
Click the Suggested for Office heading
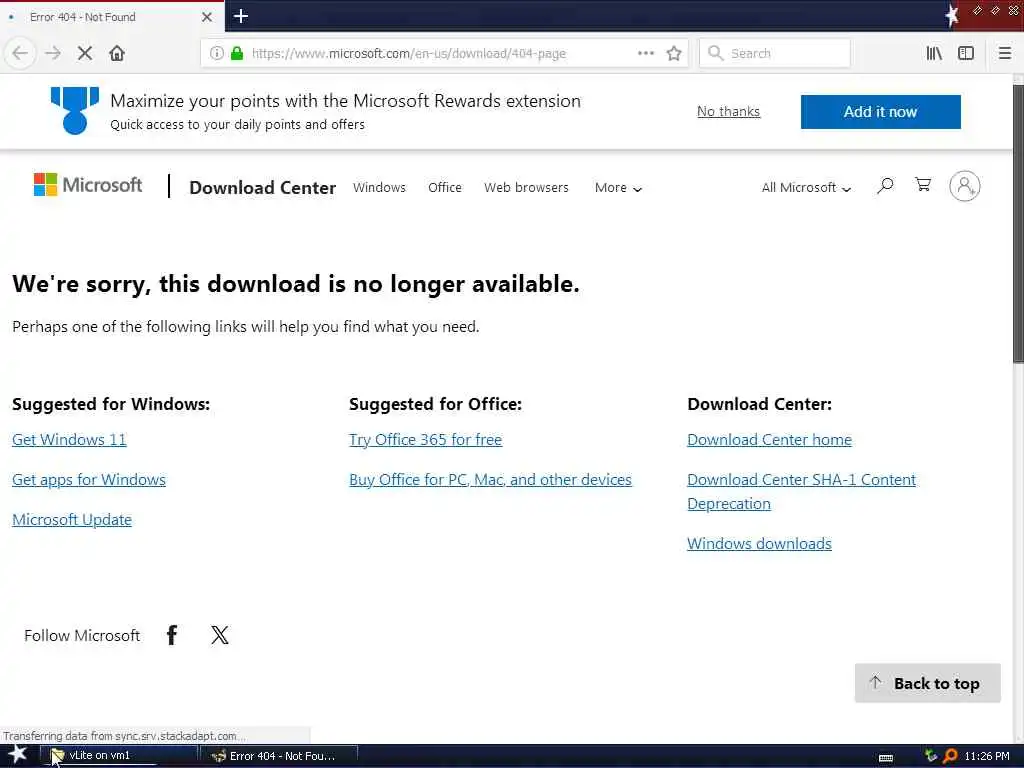click(x=436, y=404)
